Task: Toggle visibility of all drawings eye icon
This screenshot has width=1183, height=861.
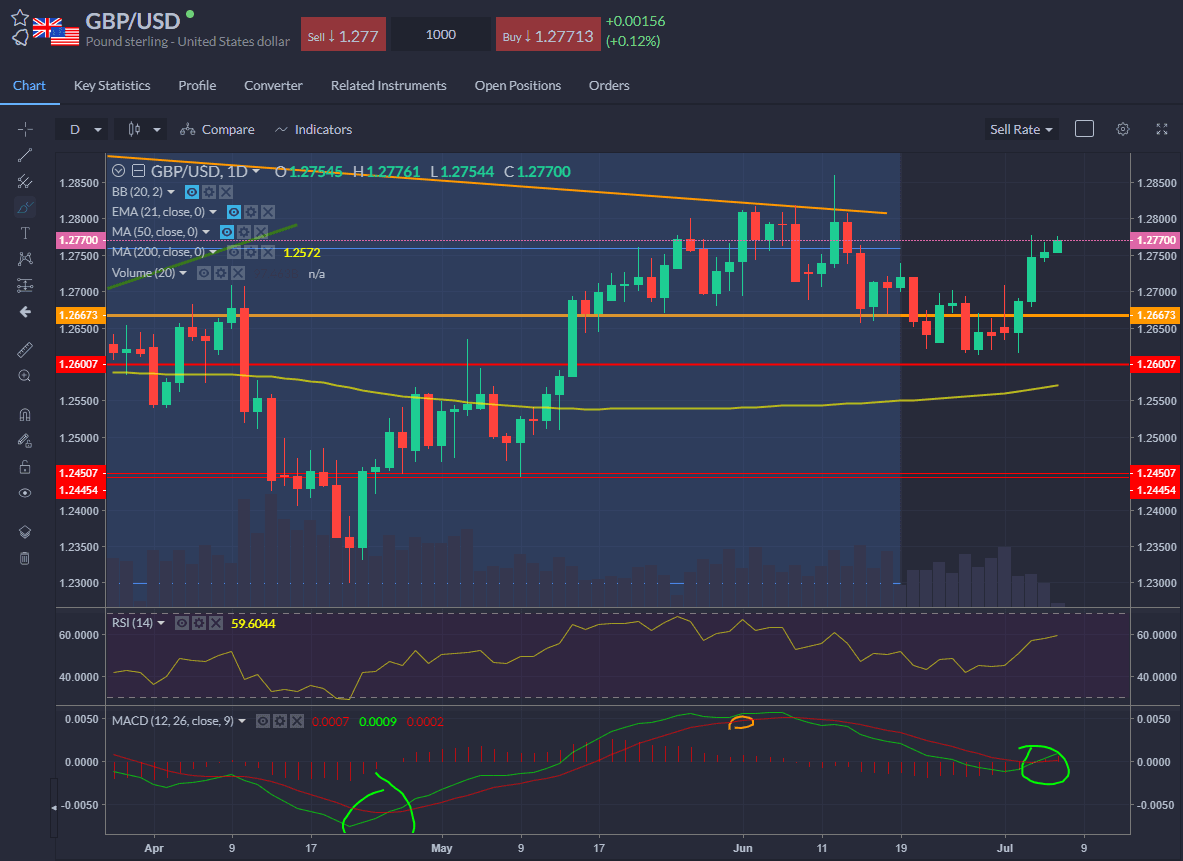Action: pyautogui.click(x=25, y=493)
